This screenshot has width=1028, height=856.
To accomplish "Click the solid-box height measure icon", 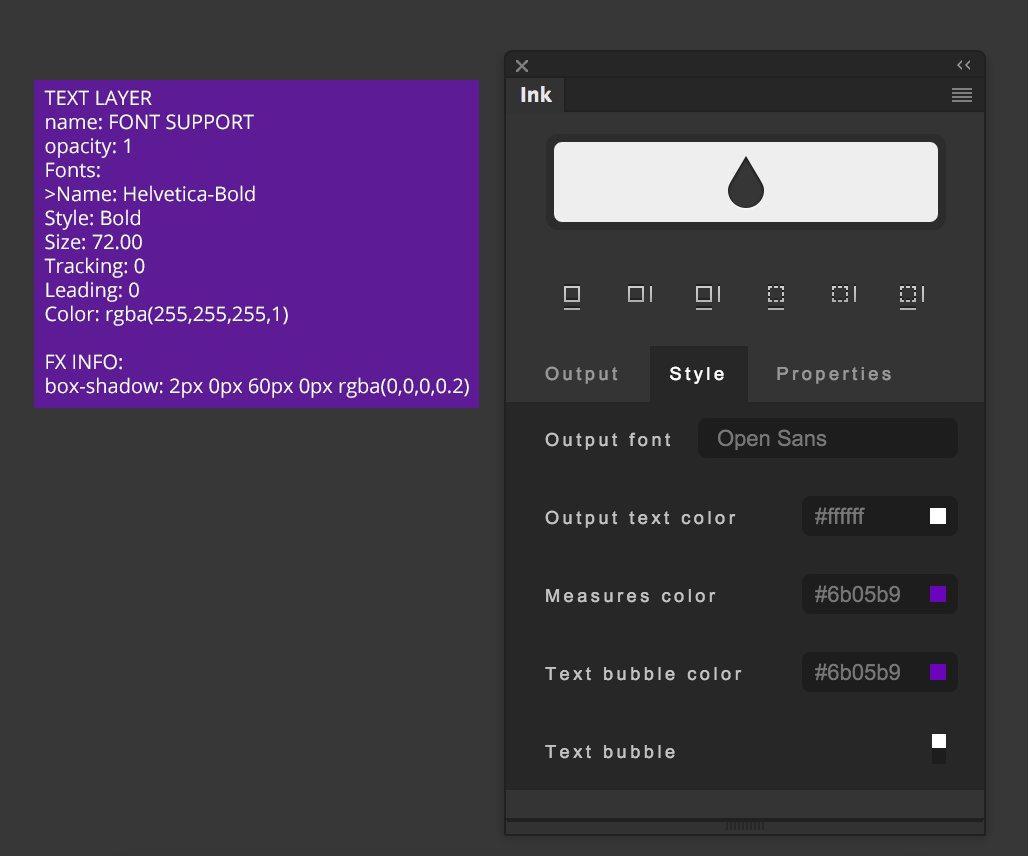I will (x=640, y=294).
